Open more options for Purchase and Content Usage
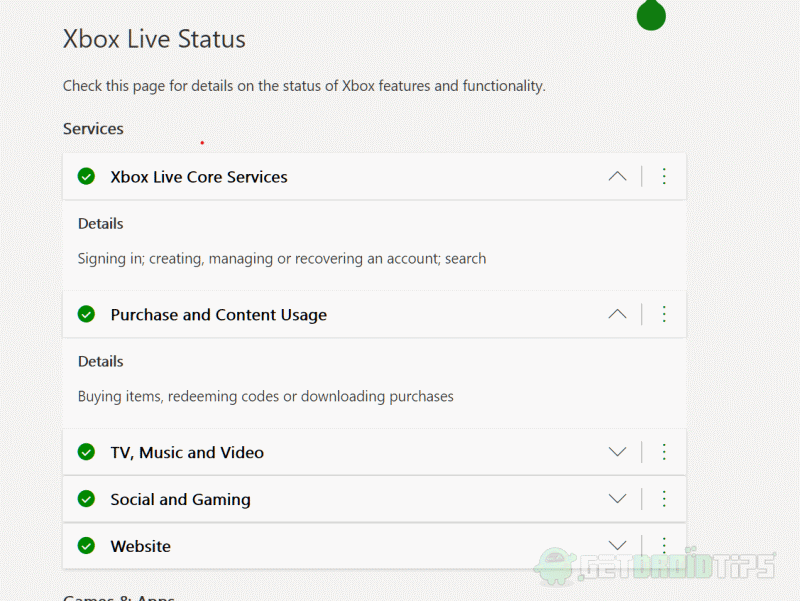The height and width of the screenshot is (601, 800). pos(664,314)
